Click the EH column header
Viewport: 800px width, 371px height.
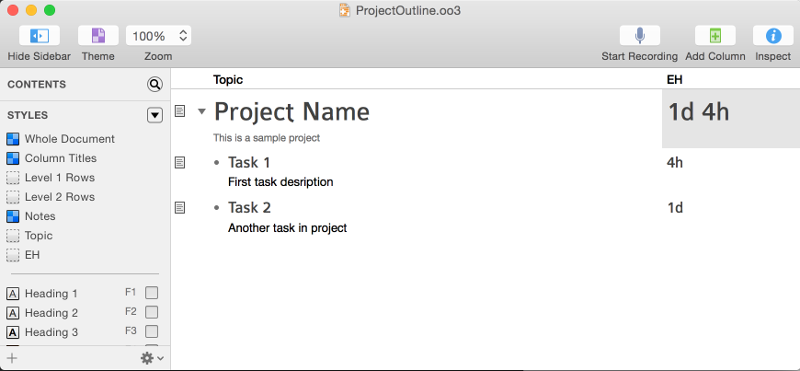674,80
